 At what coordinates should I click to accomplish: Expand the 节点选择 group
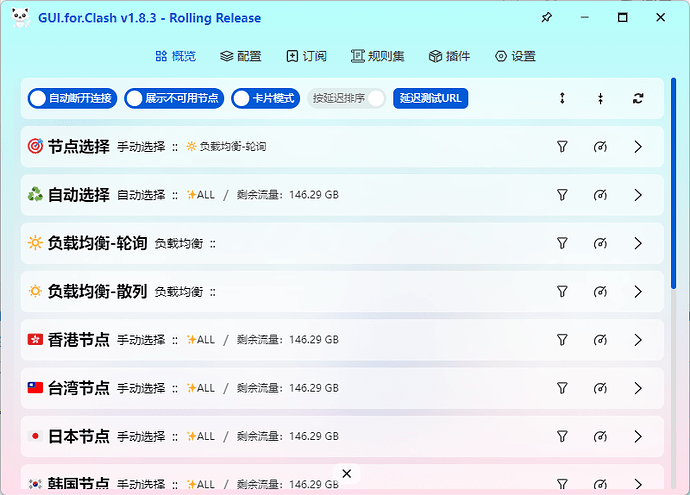point(638,147)
